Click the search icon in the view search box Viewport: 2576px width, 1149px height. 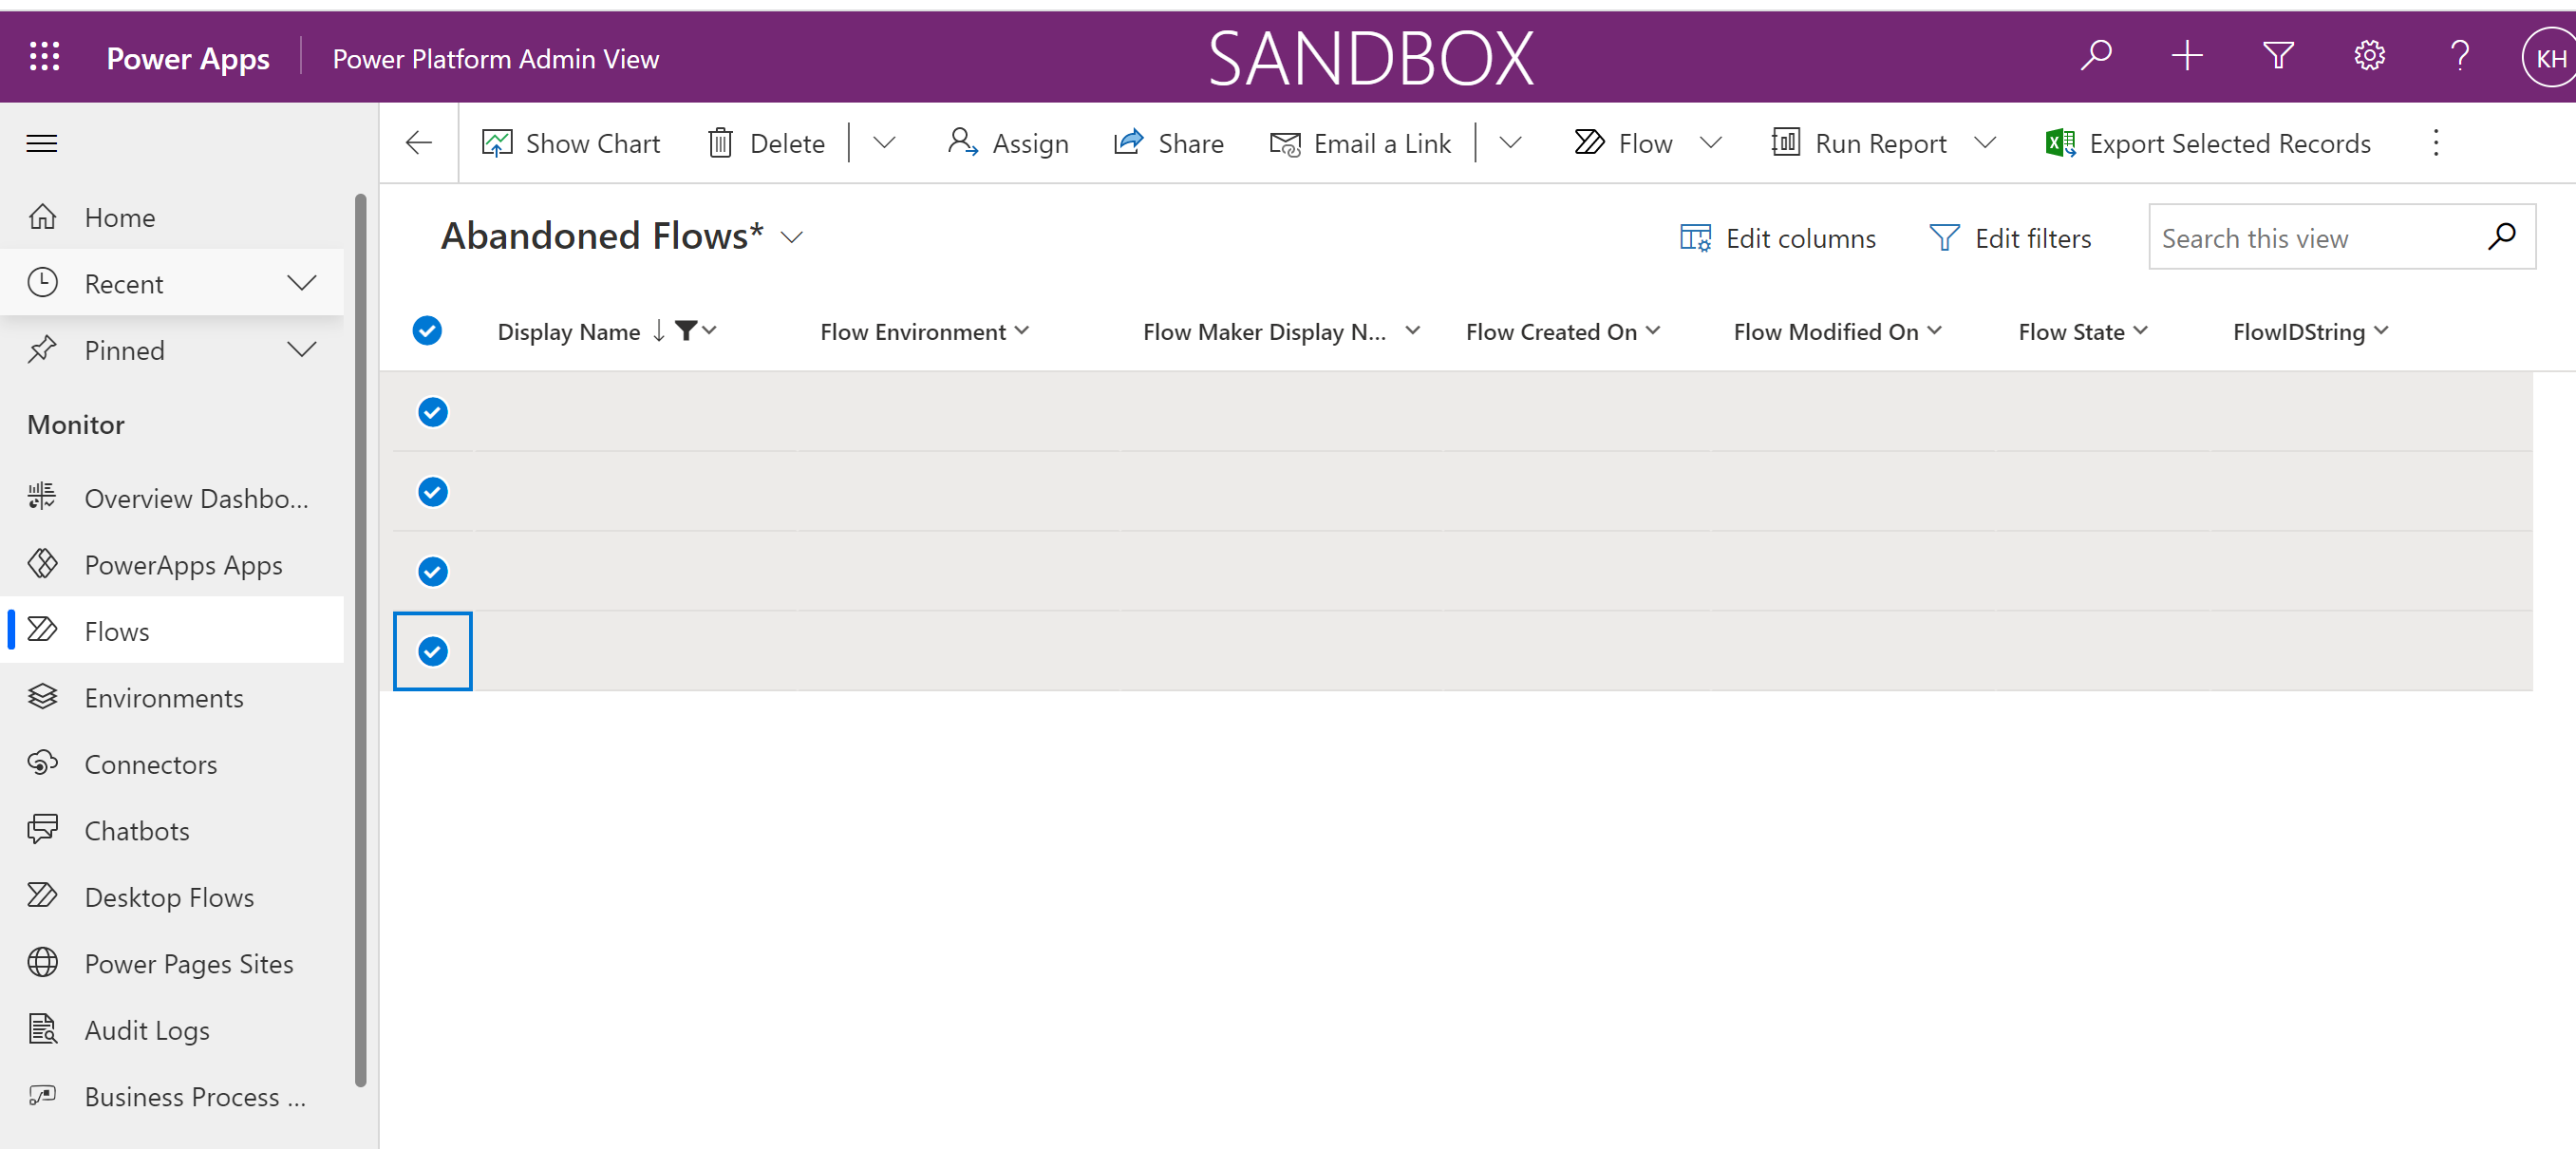pos(2501,237)
